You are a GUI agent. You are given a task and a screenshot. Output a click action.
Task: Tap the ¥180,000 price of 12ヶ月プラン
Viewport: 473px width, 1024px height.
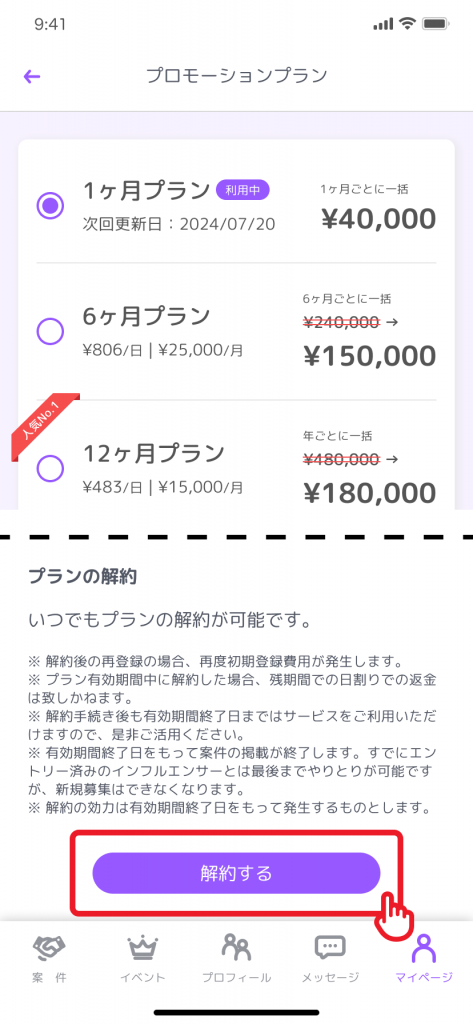coord(370,493)
